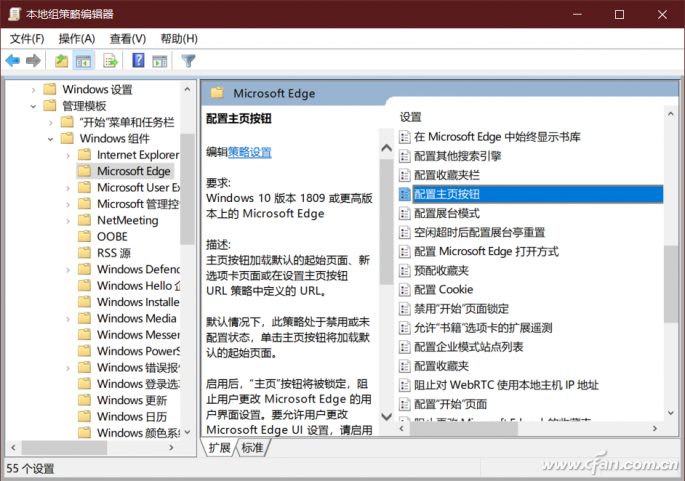
Task: Click description pane scroll up arrow
Action: coord(386,148)
